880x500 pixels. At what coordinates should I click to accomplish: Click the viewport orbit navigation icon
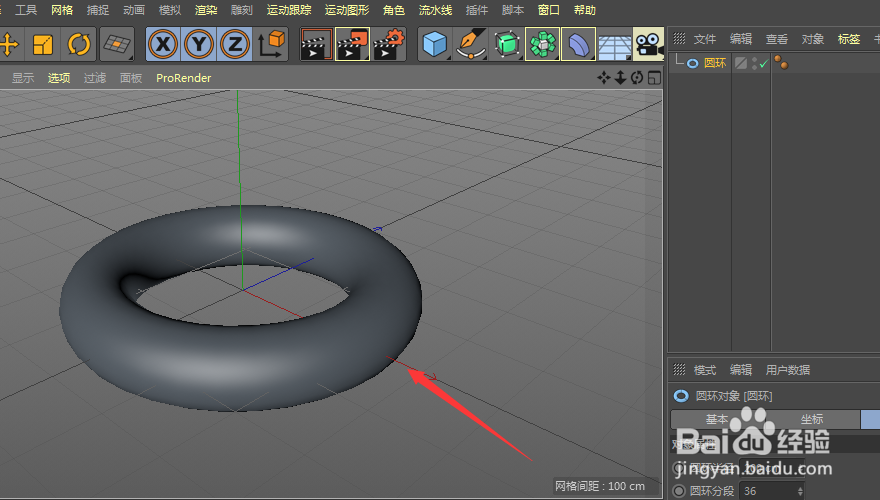(637, 77)
